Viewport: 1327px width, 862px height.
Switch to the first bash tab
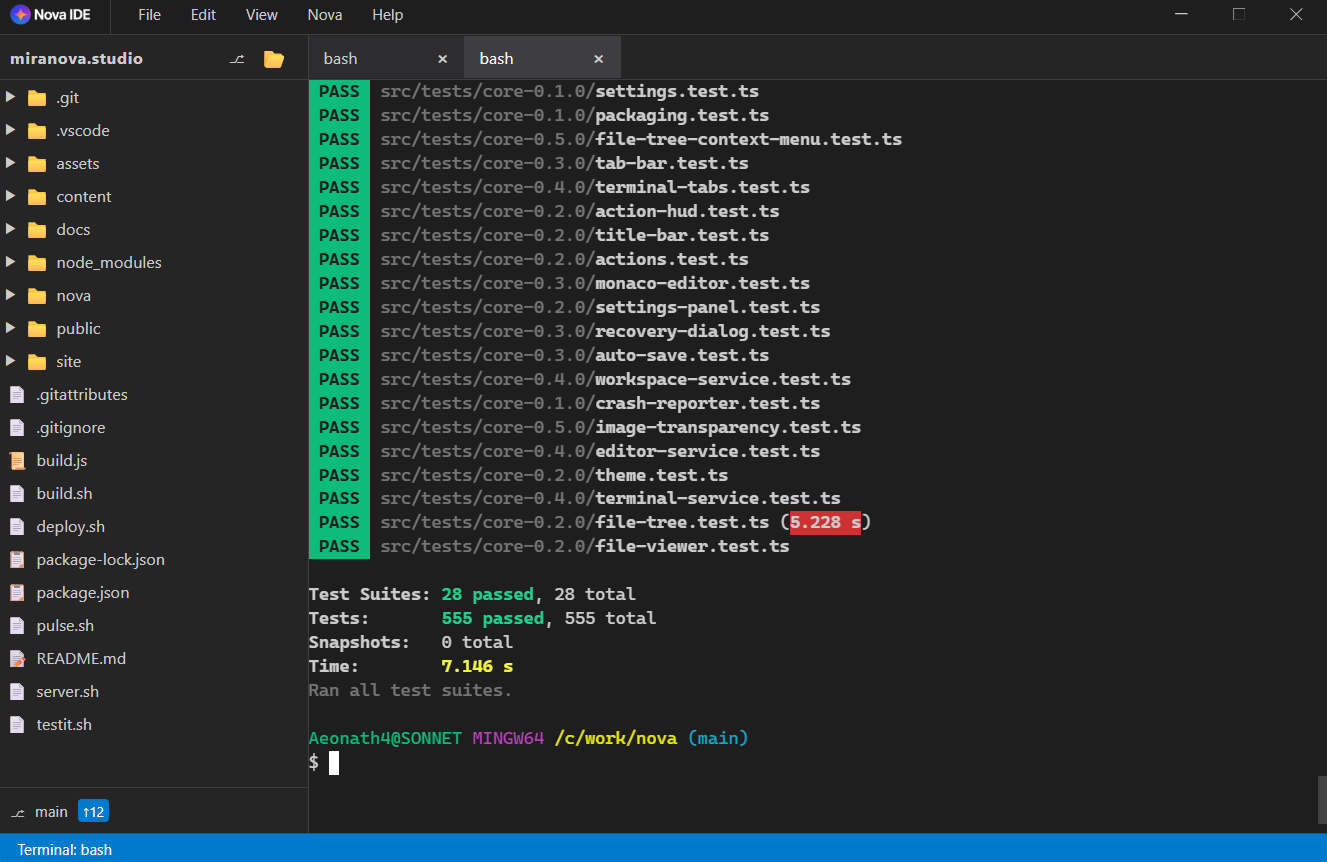(x=340, y=58)
